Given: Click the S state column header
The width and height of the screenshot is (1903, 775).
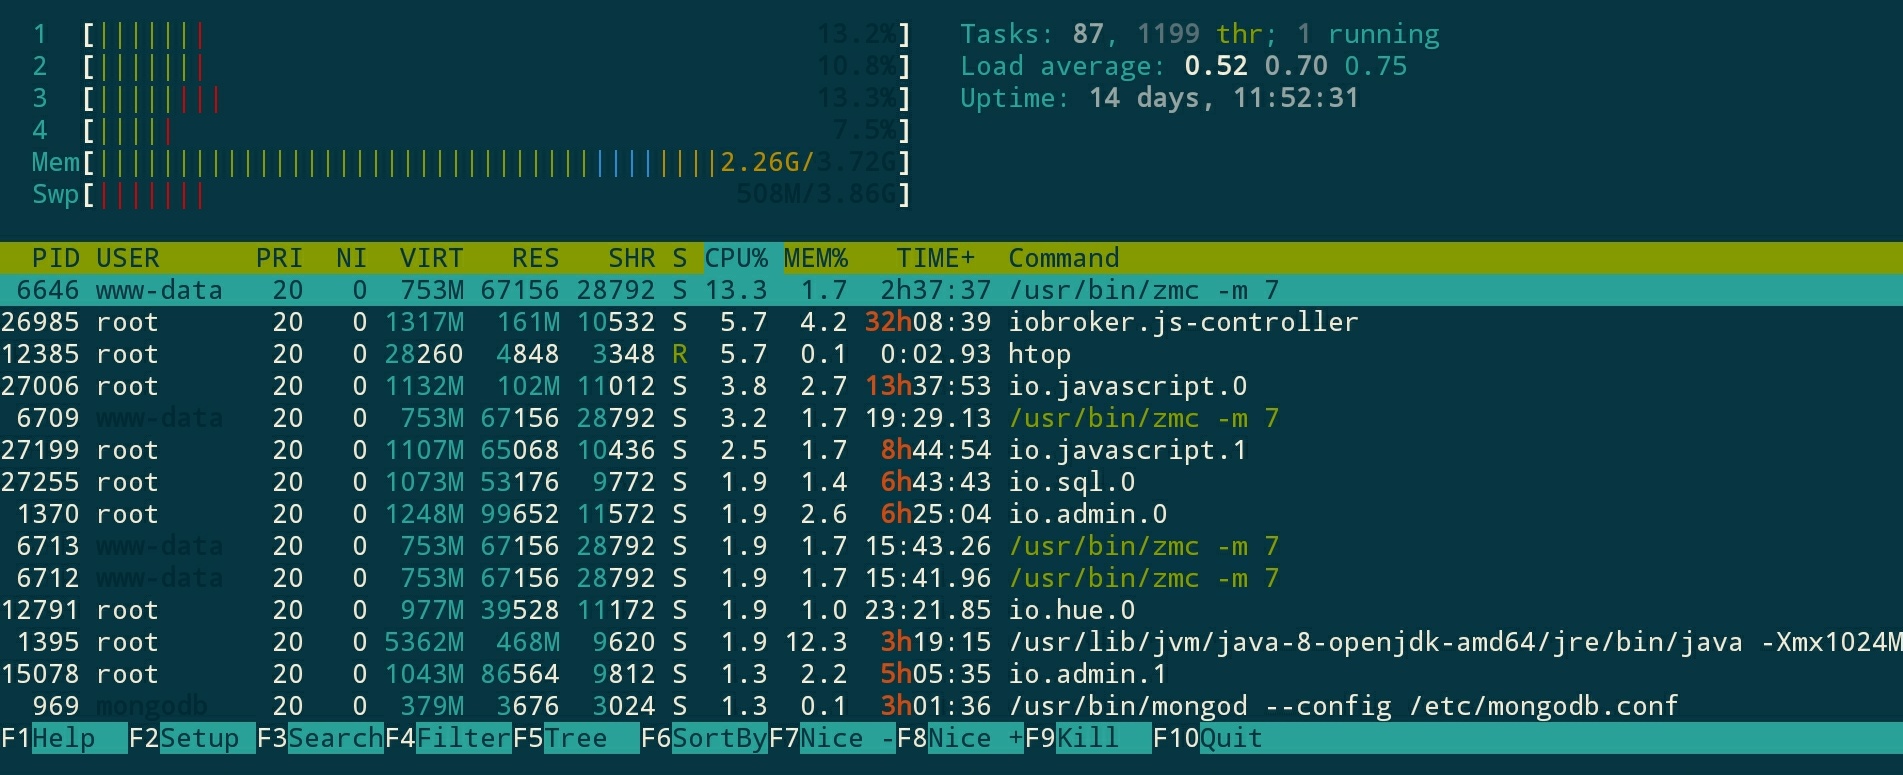Looking at the screenshot, I should [679, 258].
